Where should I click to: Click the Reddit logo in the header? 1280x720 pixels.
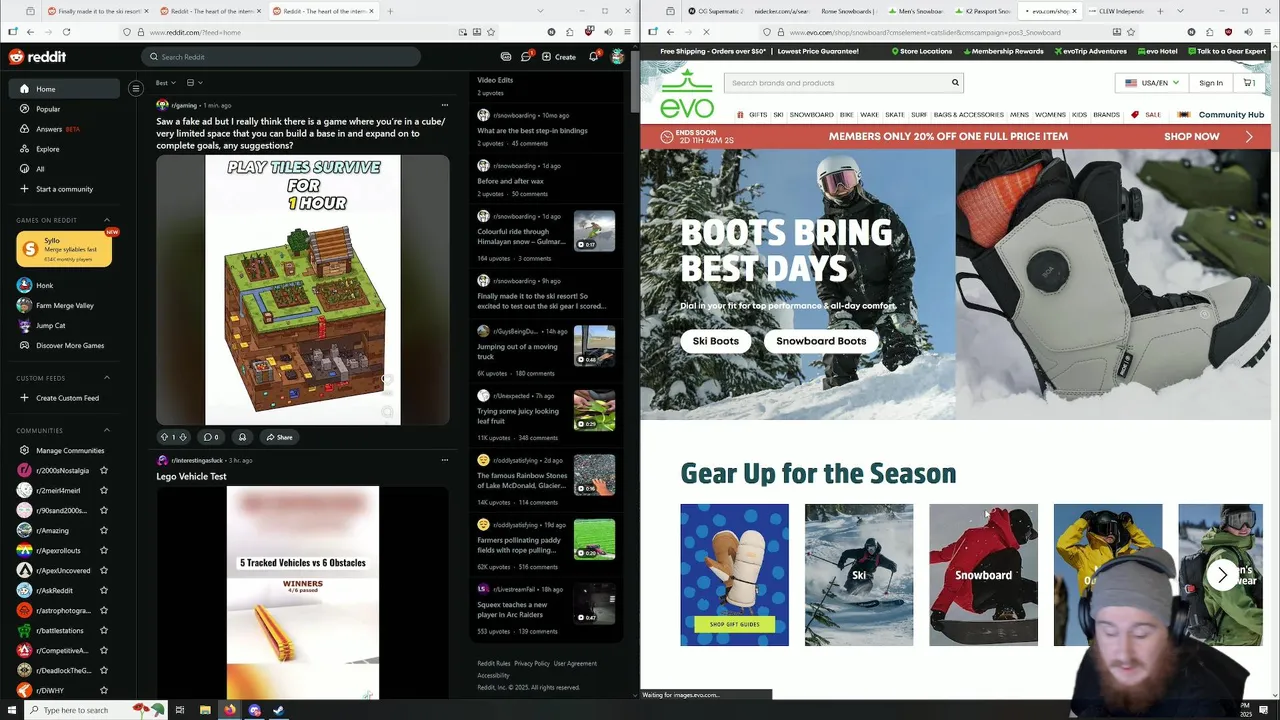coord(37,57)
